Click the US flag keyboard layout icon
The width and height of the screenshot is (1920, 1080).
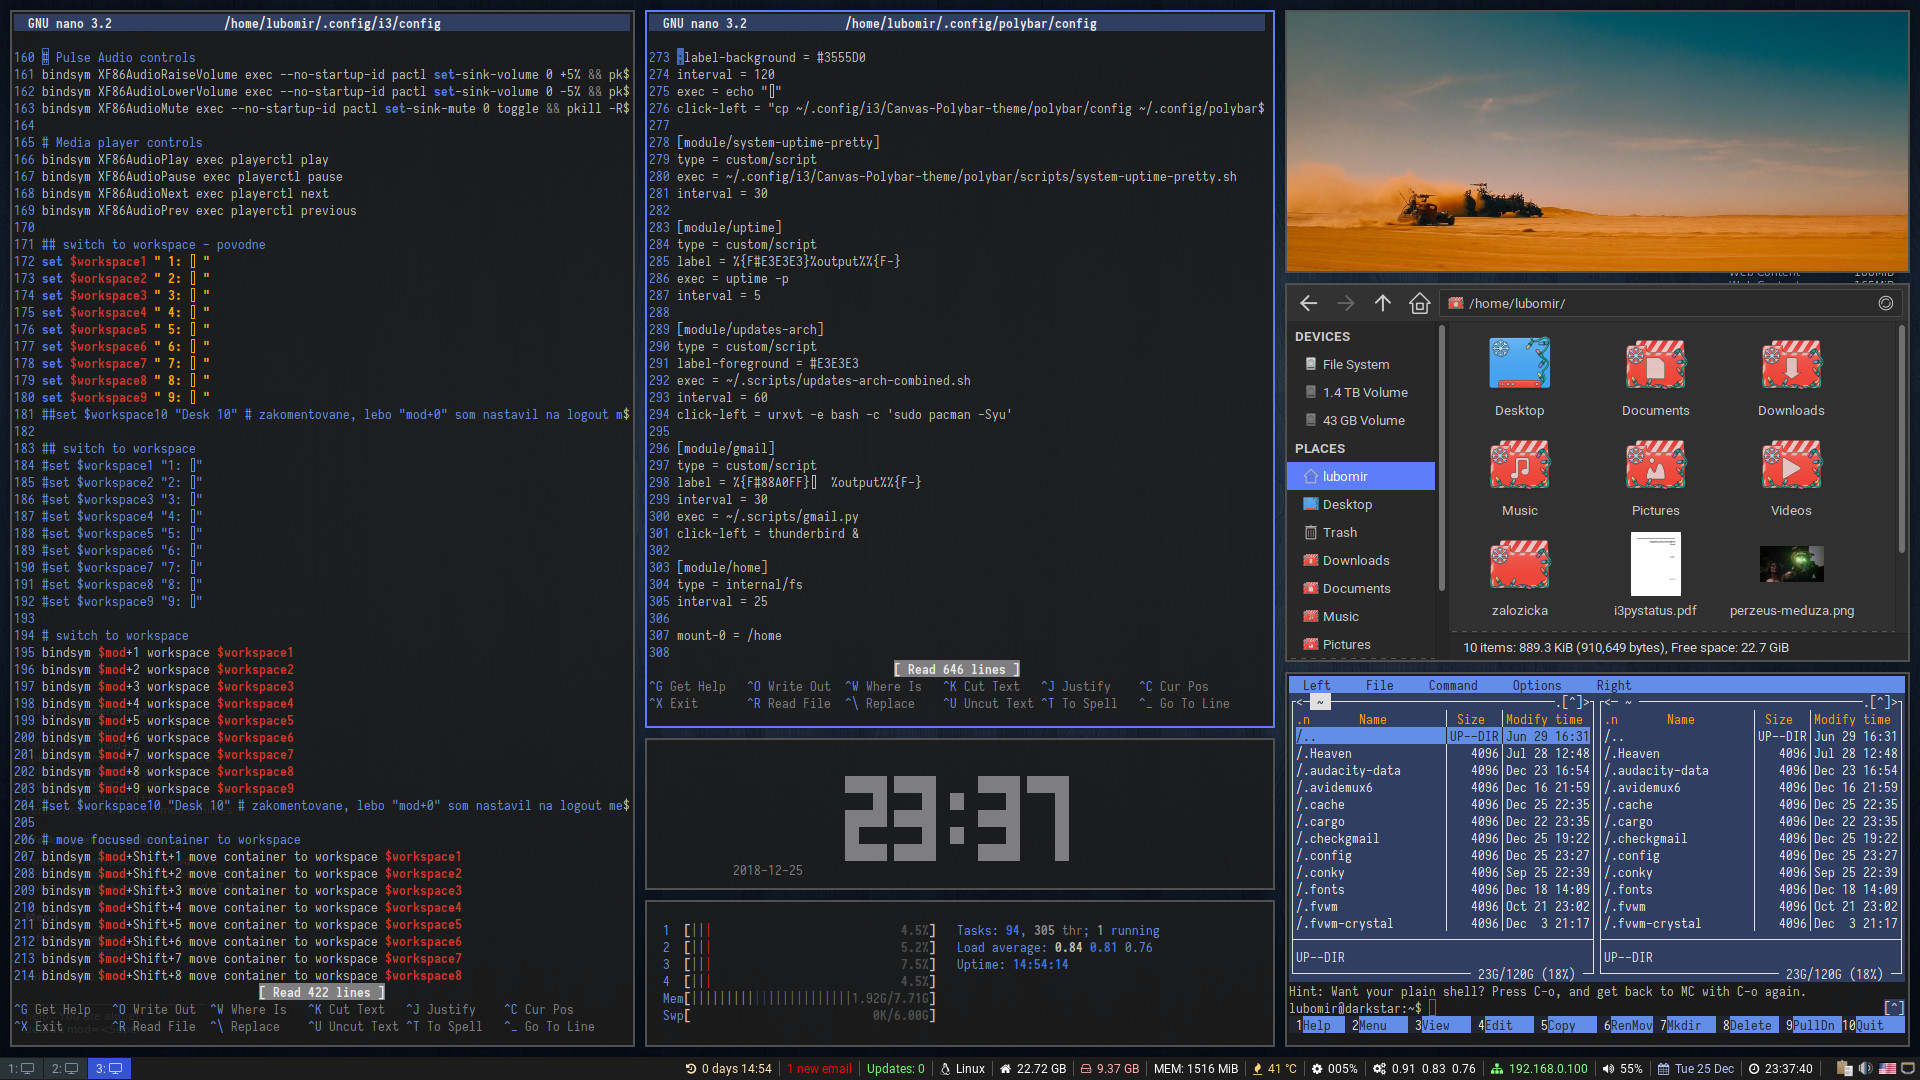click(x=1887, y=1069)
